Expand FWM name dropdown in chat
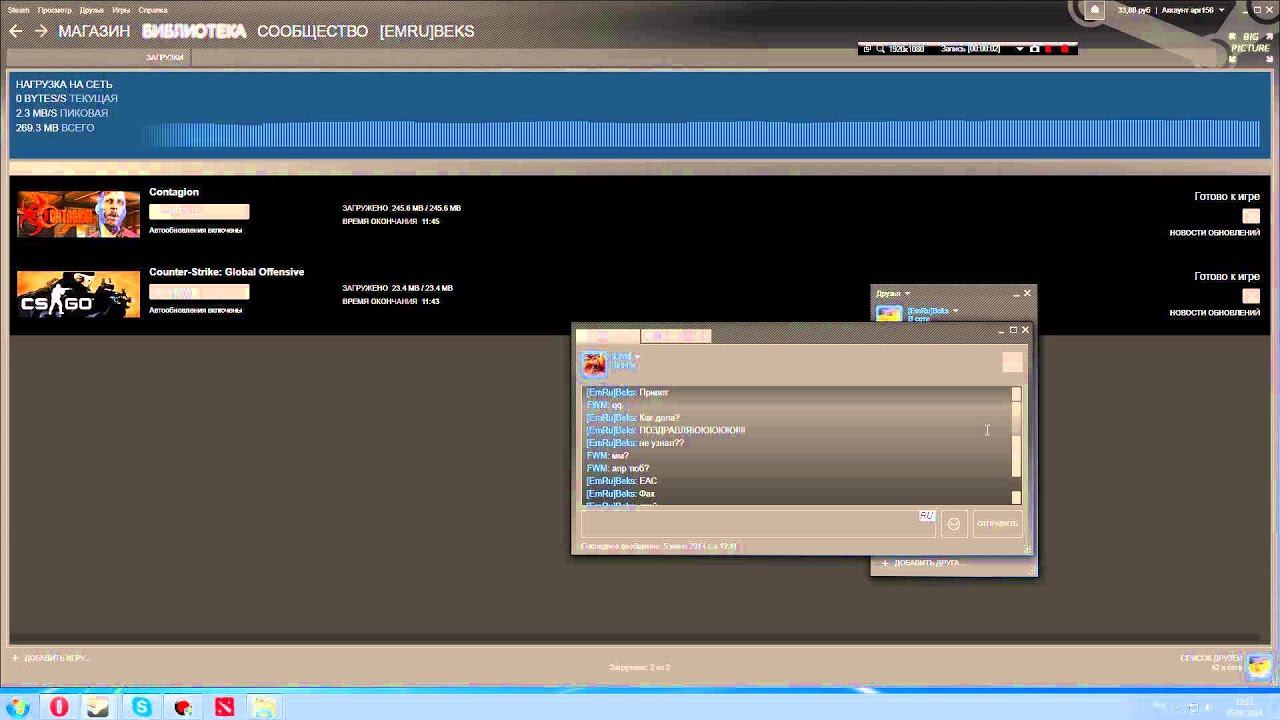The image size is (1280, 720). [x=637, y=357]
